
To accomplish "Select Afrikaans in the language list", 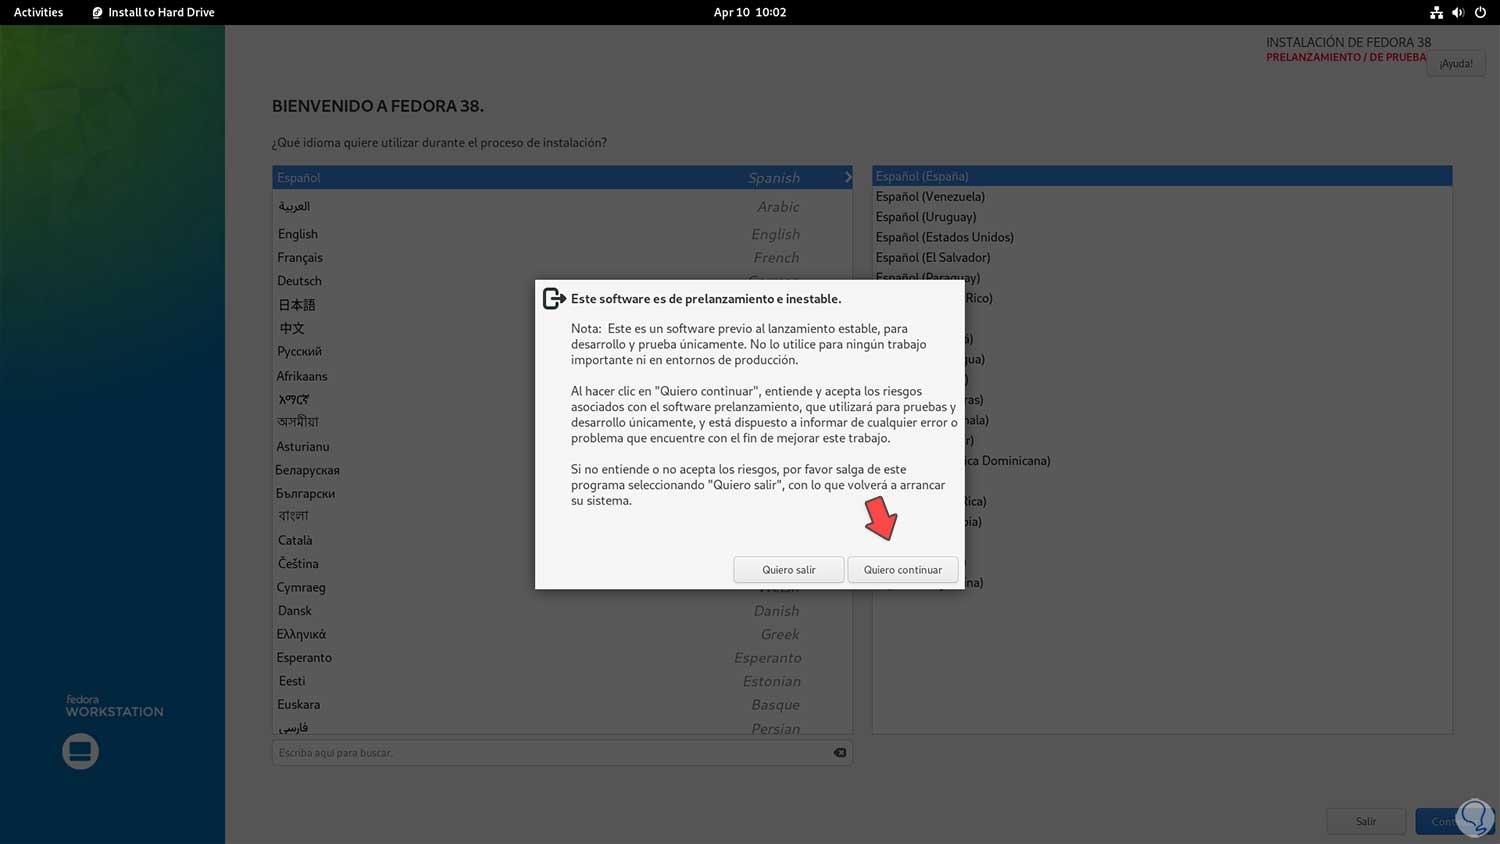I will click(562, 376).
